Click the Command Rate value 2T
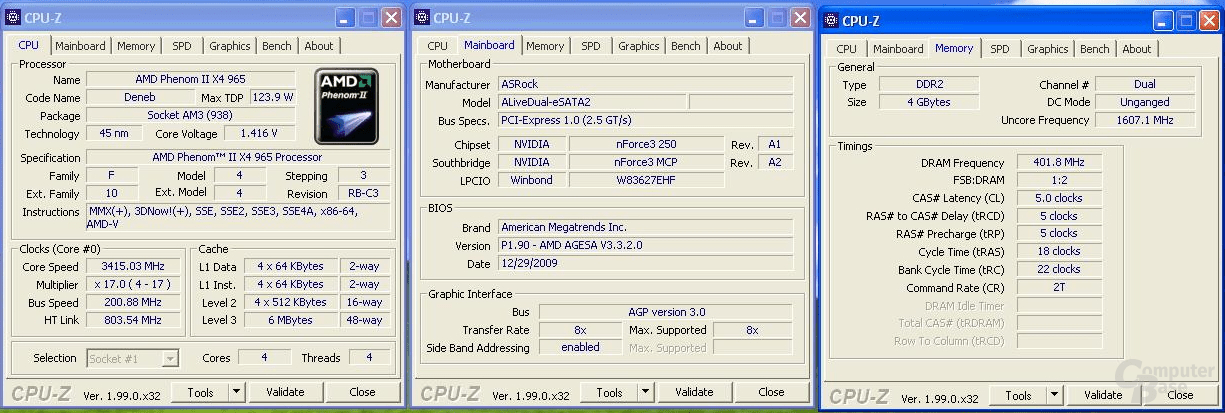The width and height of the screenshot is (1225, 413). pyautogui.click(x=1058, y=288)
